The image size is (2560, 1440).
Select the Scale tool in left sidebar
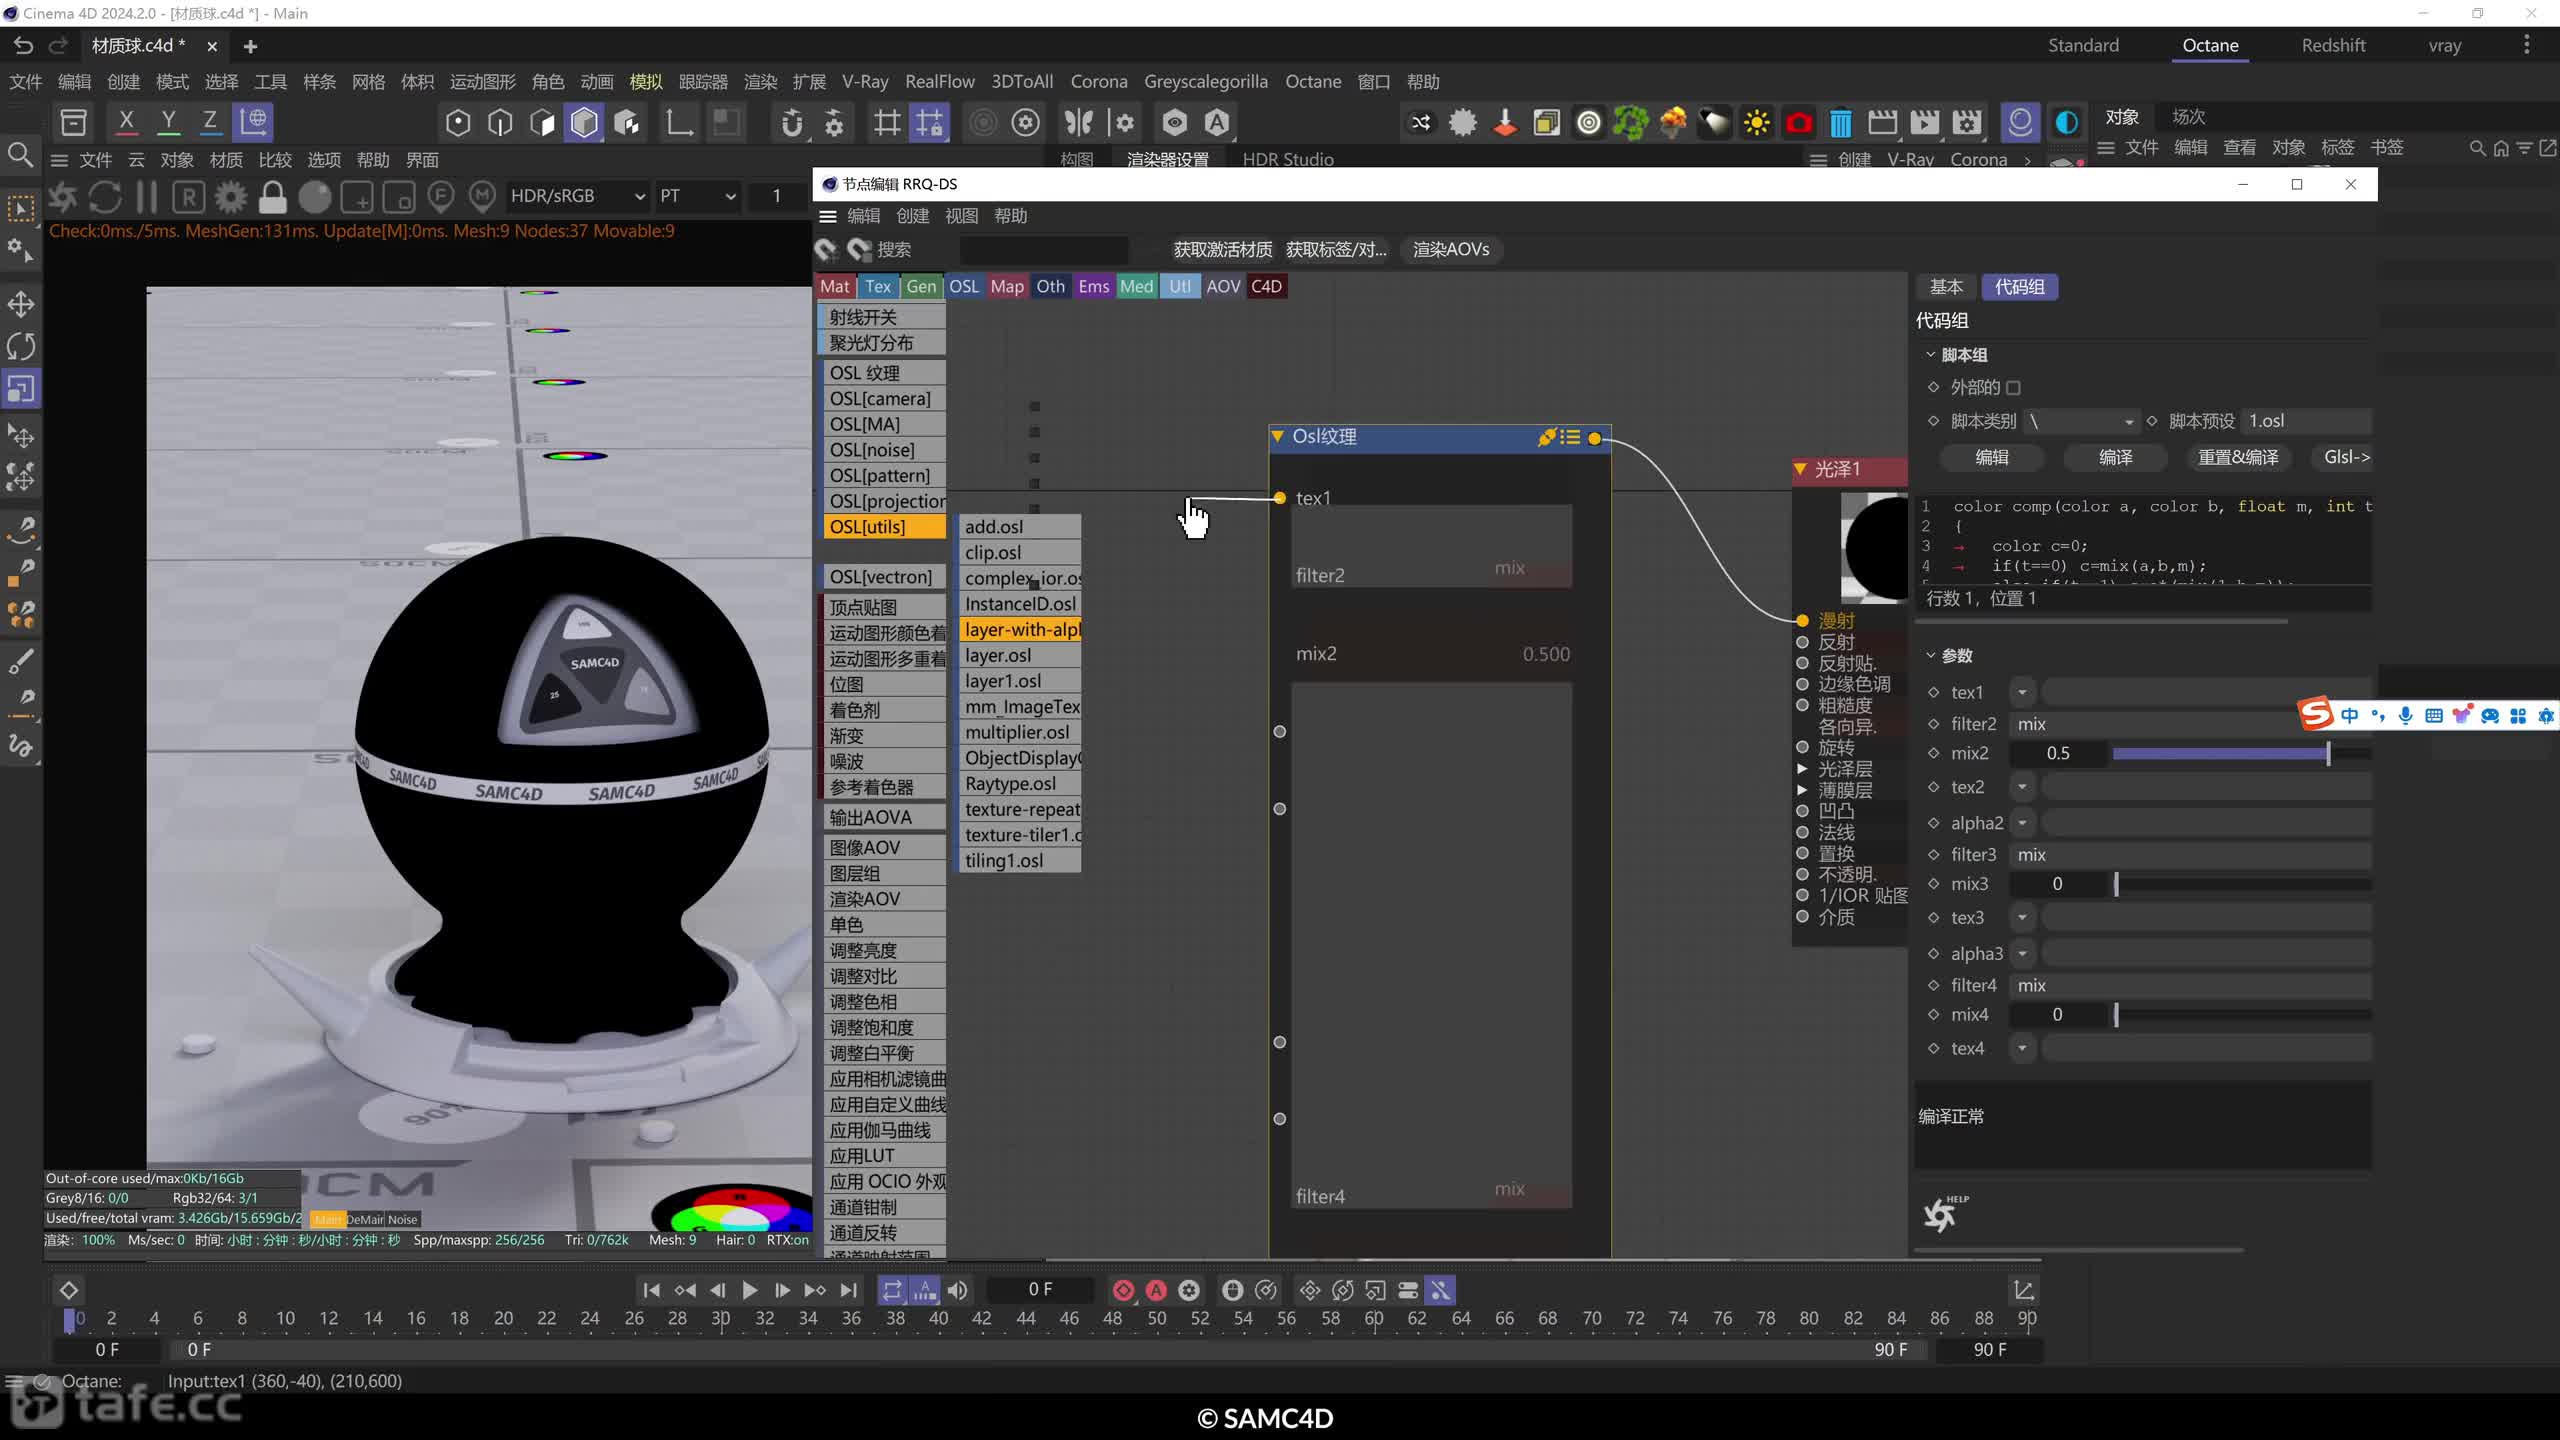pyautogui.click(x=21, y=389)
